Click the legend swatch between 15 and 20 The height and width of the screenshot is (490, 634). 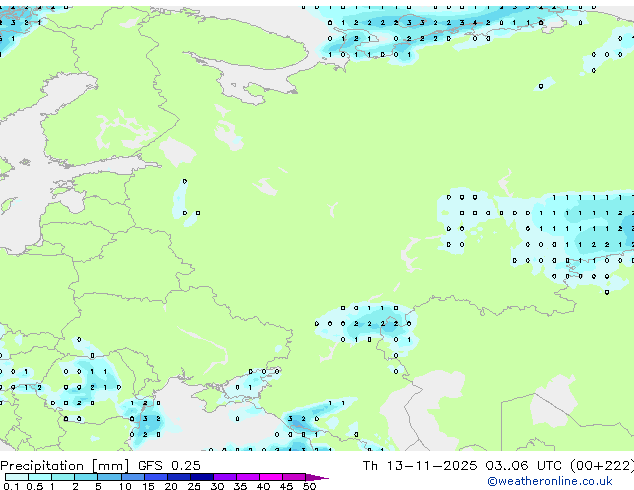pyautogui.click(x=156, y=477)
